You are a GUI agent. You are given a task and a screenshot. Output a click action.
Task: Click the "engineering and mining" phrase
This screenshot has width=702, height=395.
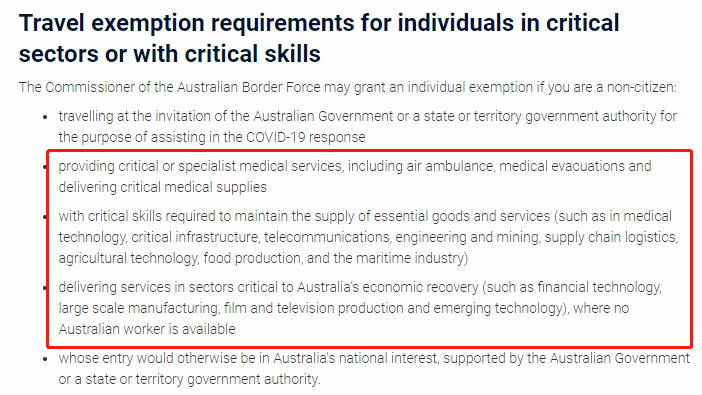468,237
